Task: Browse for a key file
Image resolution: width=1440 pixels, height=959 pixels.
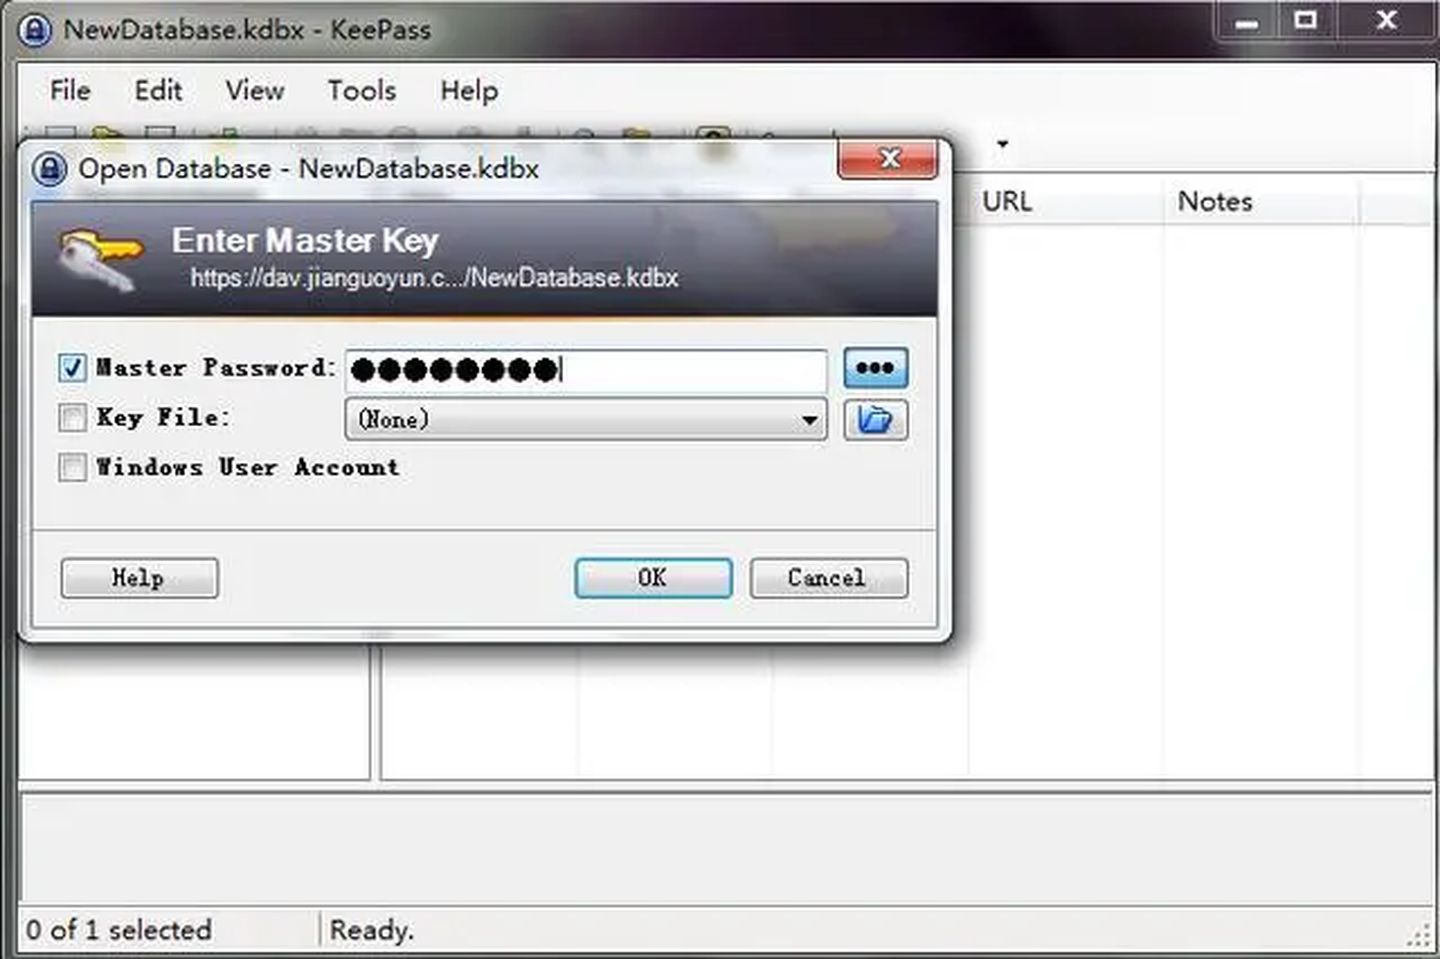Action: (875, 419)
